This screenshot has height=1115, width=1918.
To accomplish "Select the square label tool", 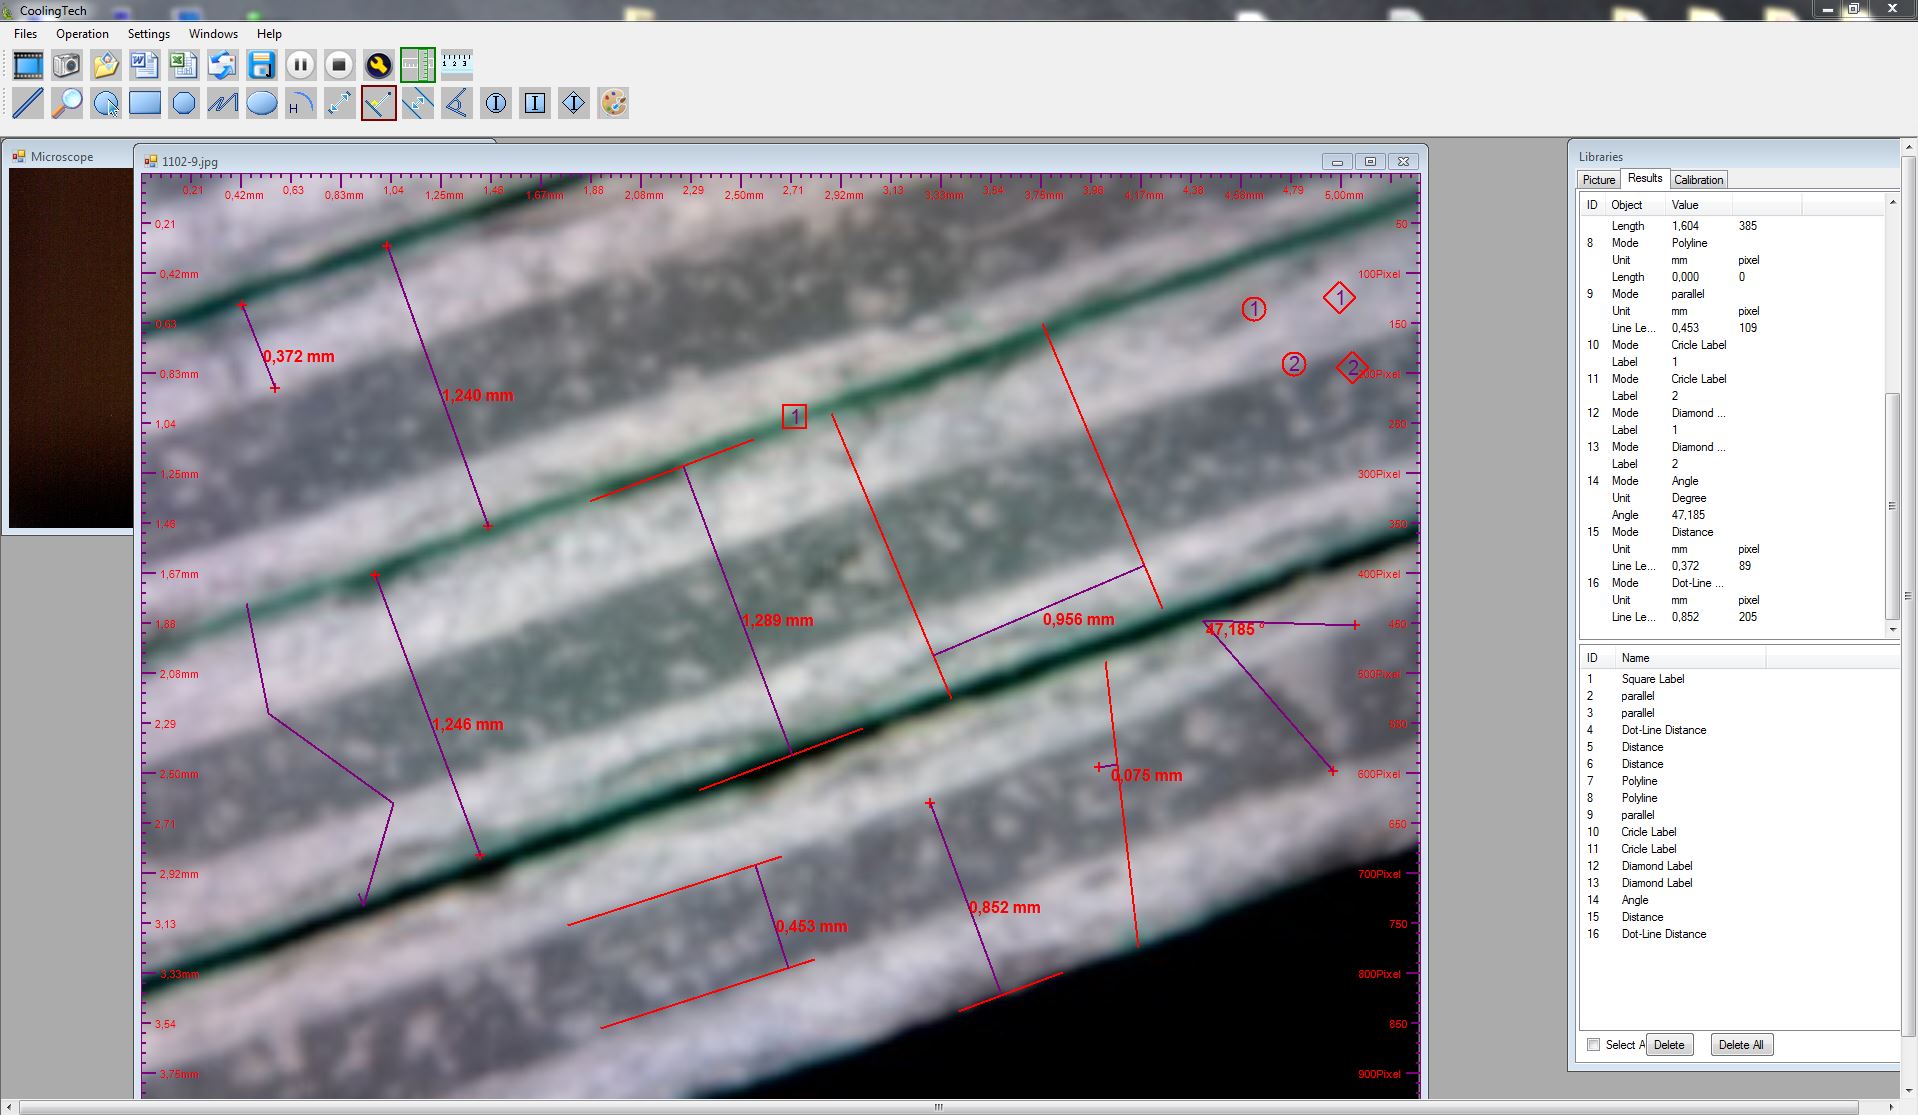I will pyautogui.click(x=535, y=103).
